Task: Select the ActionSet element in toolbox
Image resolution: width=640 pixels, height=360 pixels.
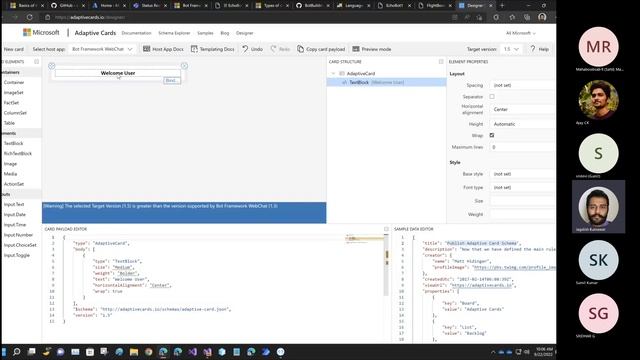Action: click(14, 184)
